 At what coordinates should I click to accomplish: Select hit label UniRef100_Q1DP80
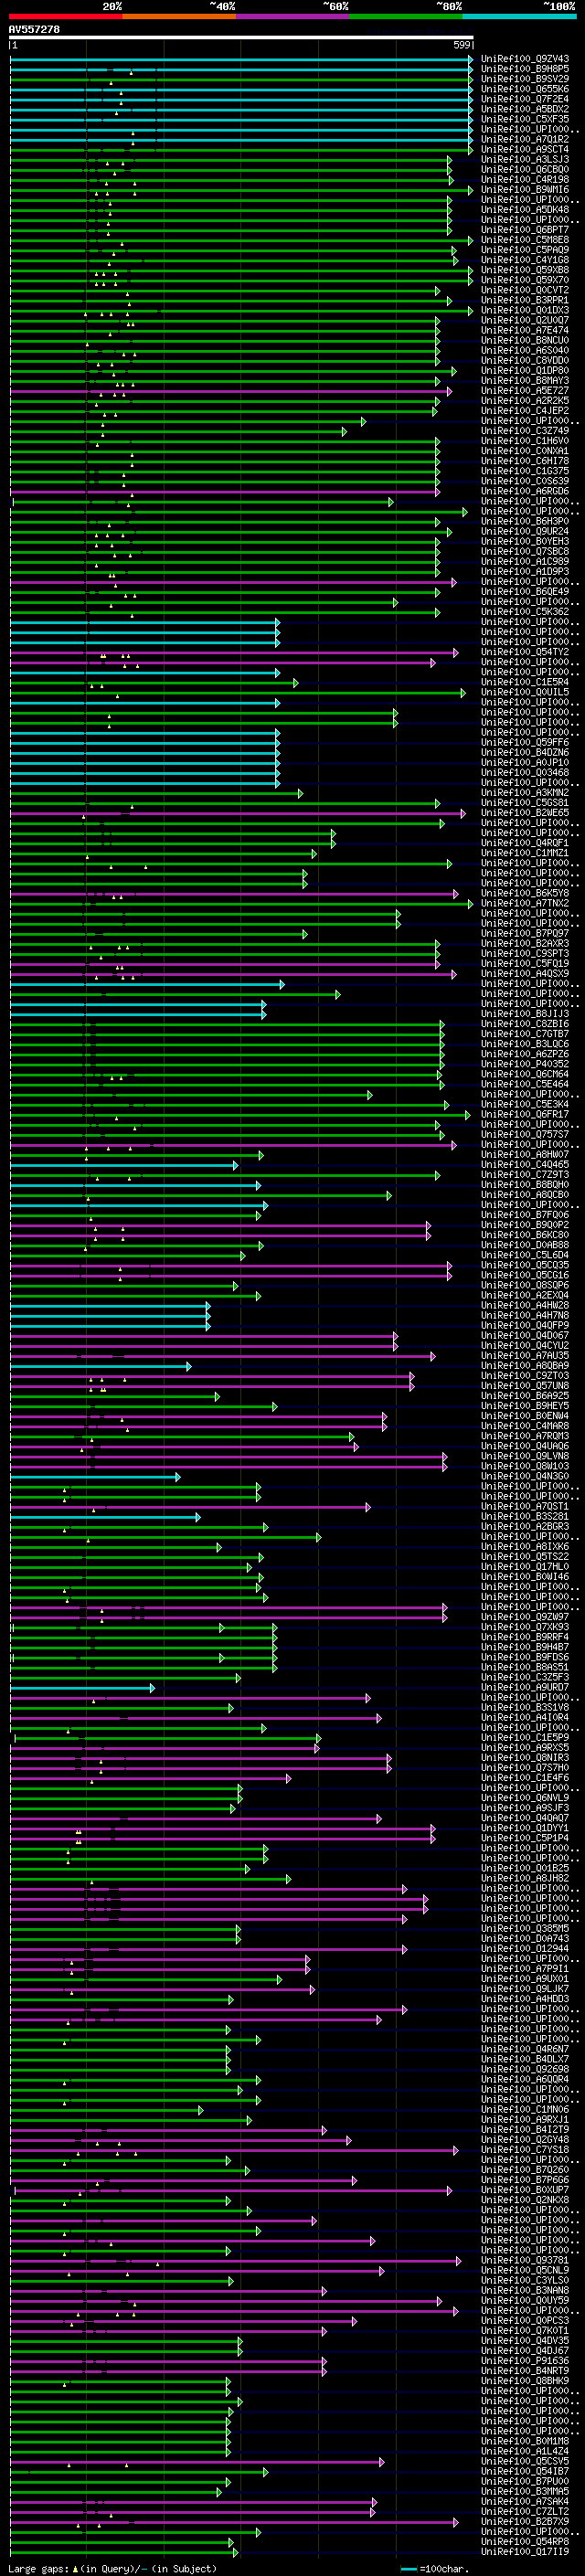(525, 370)
